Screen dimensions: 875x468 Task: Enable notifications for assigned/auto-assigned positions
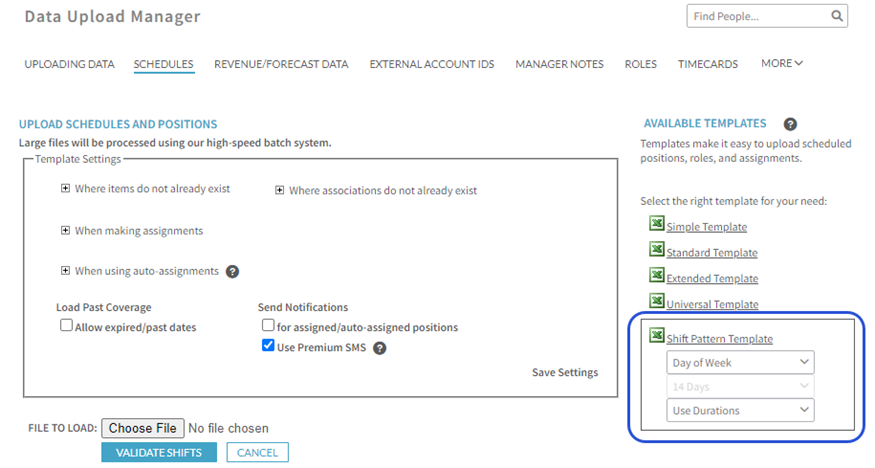(x=268, y=325)
